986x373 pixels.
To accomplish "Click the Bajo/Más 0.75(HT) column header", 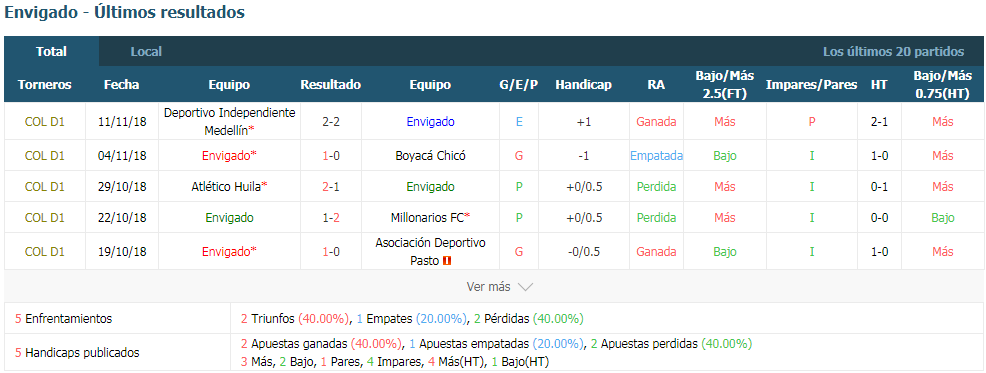I will click(943, 84).
